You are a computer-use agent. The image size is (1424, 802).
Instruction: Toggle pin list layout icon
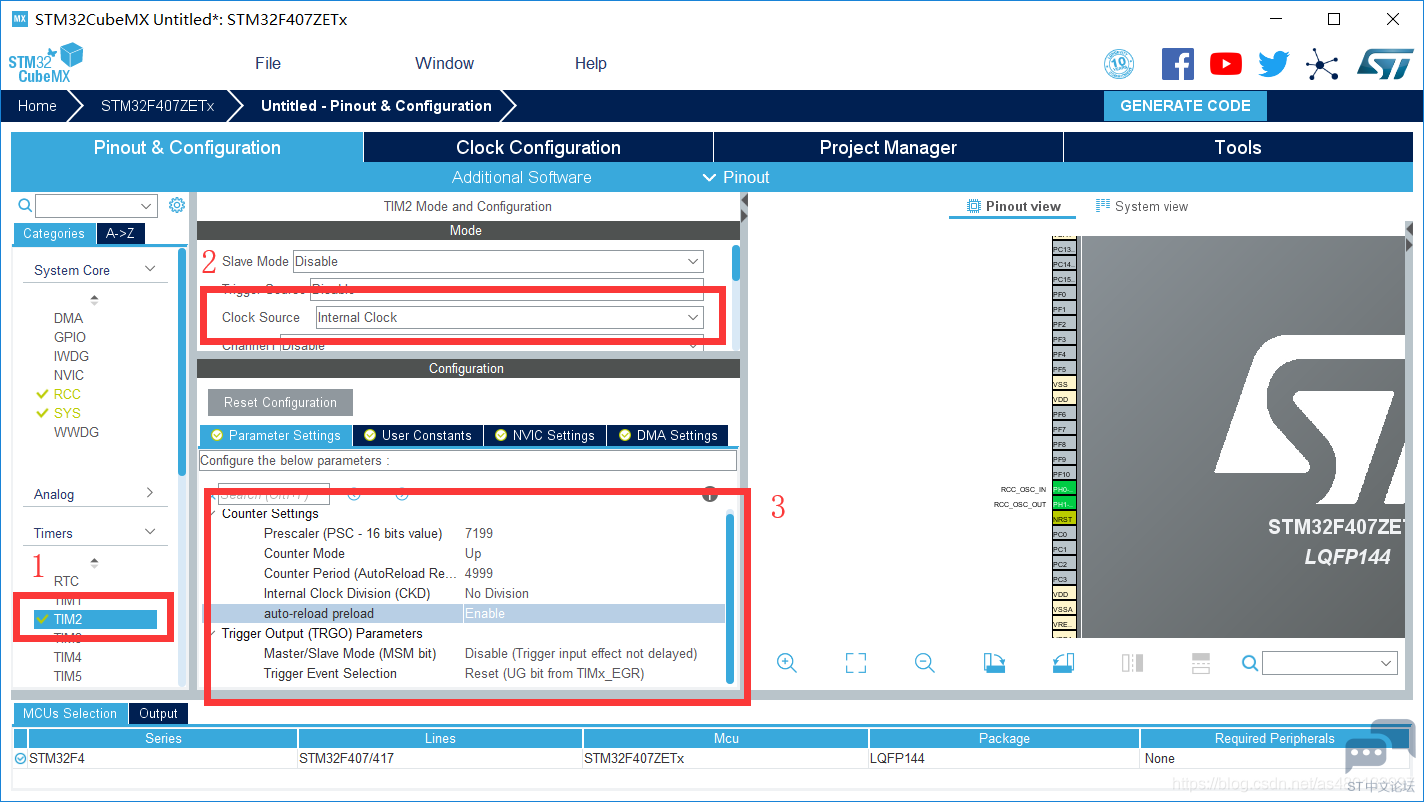click(1201, 663)
